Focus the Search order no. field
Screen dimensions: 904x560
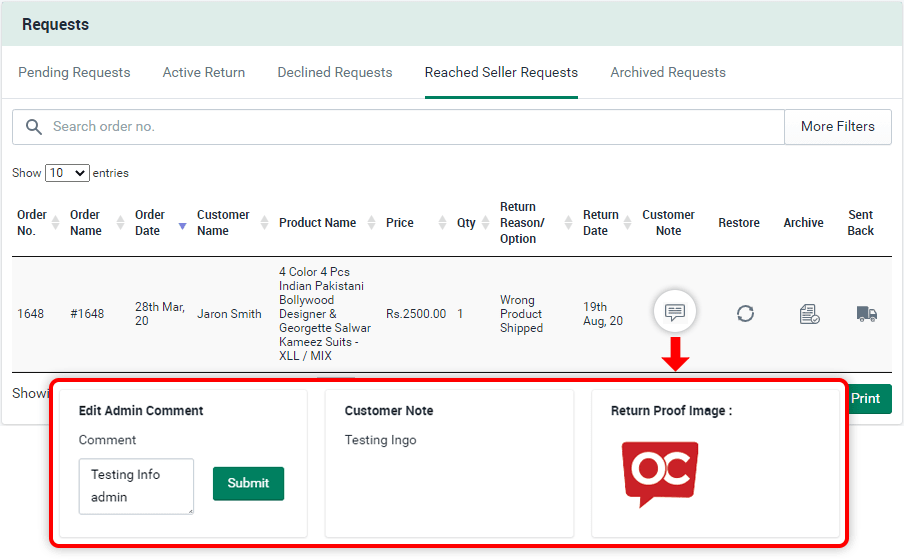click(x=410, y=127)
